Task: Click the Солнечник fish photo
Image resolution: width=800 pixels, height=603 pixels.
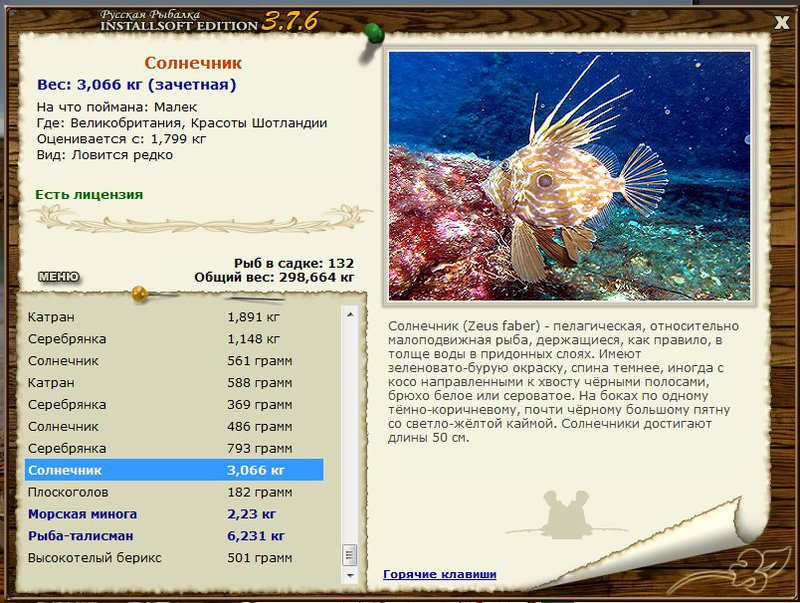Action: tap(569, 176)
